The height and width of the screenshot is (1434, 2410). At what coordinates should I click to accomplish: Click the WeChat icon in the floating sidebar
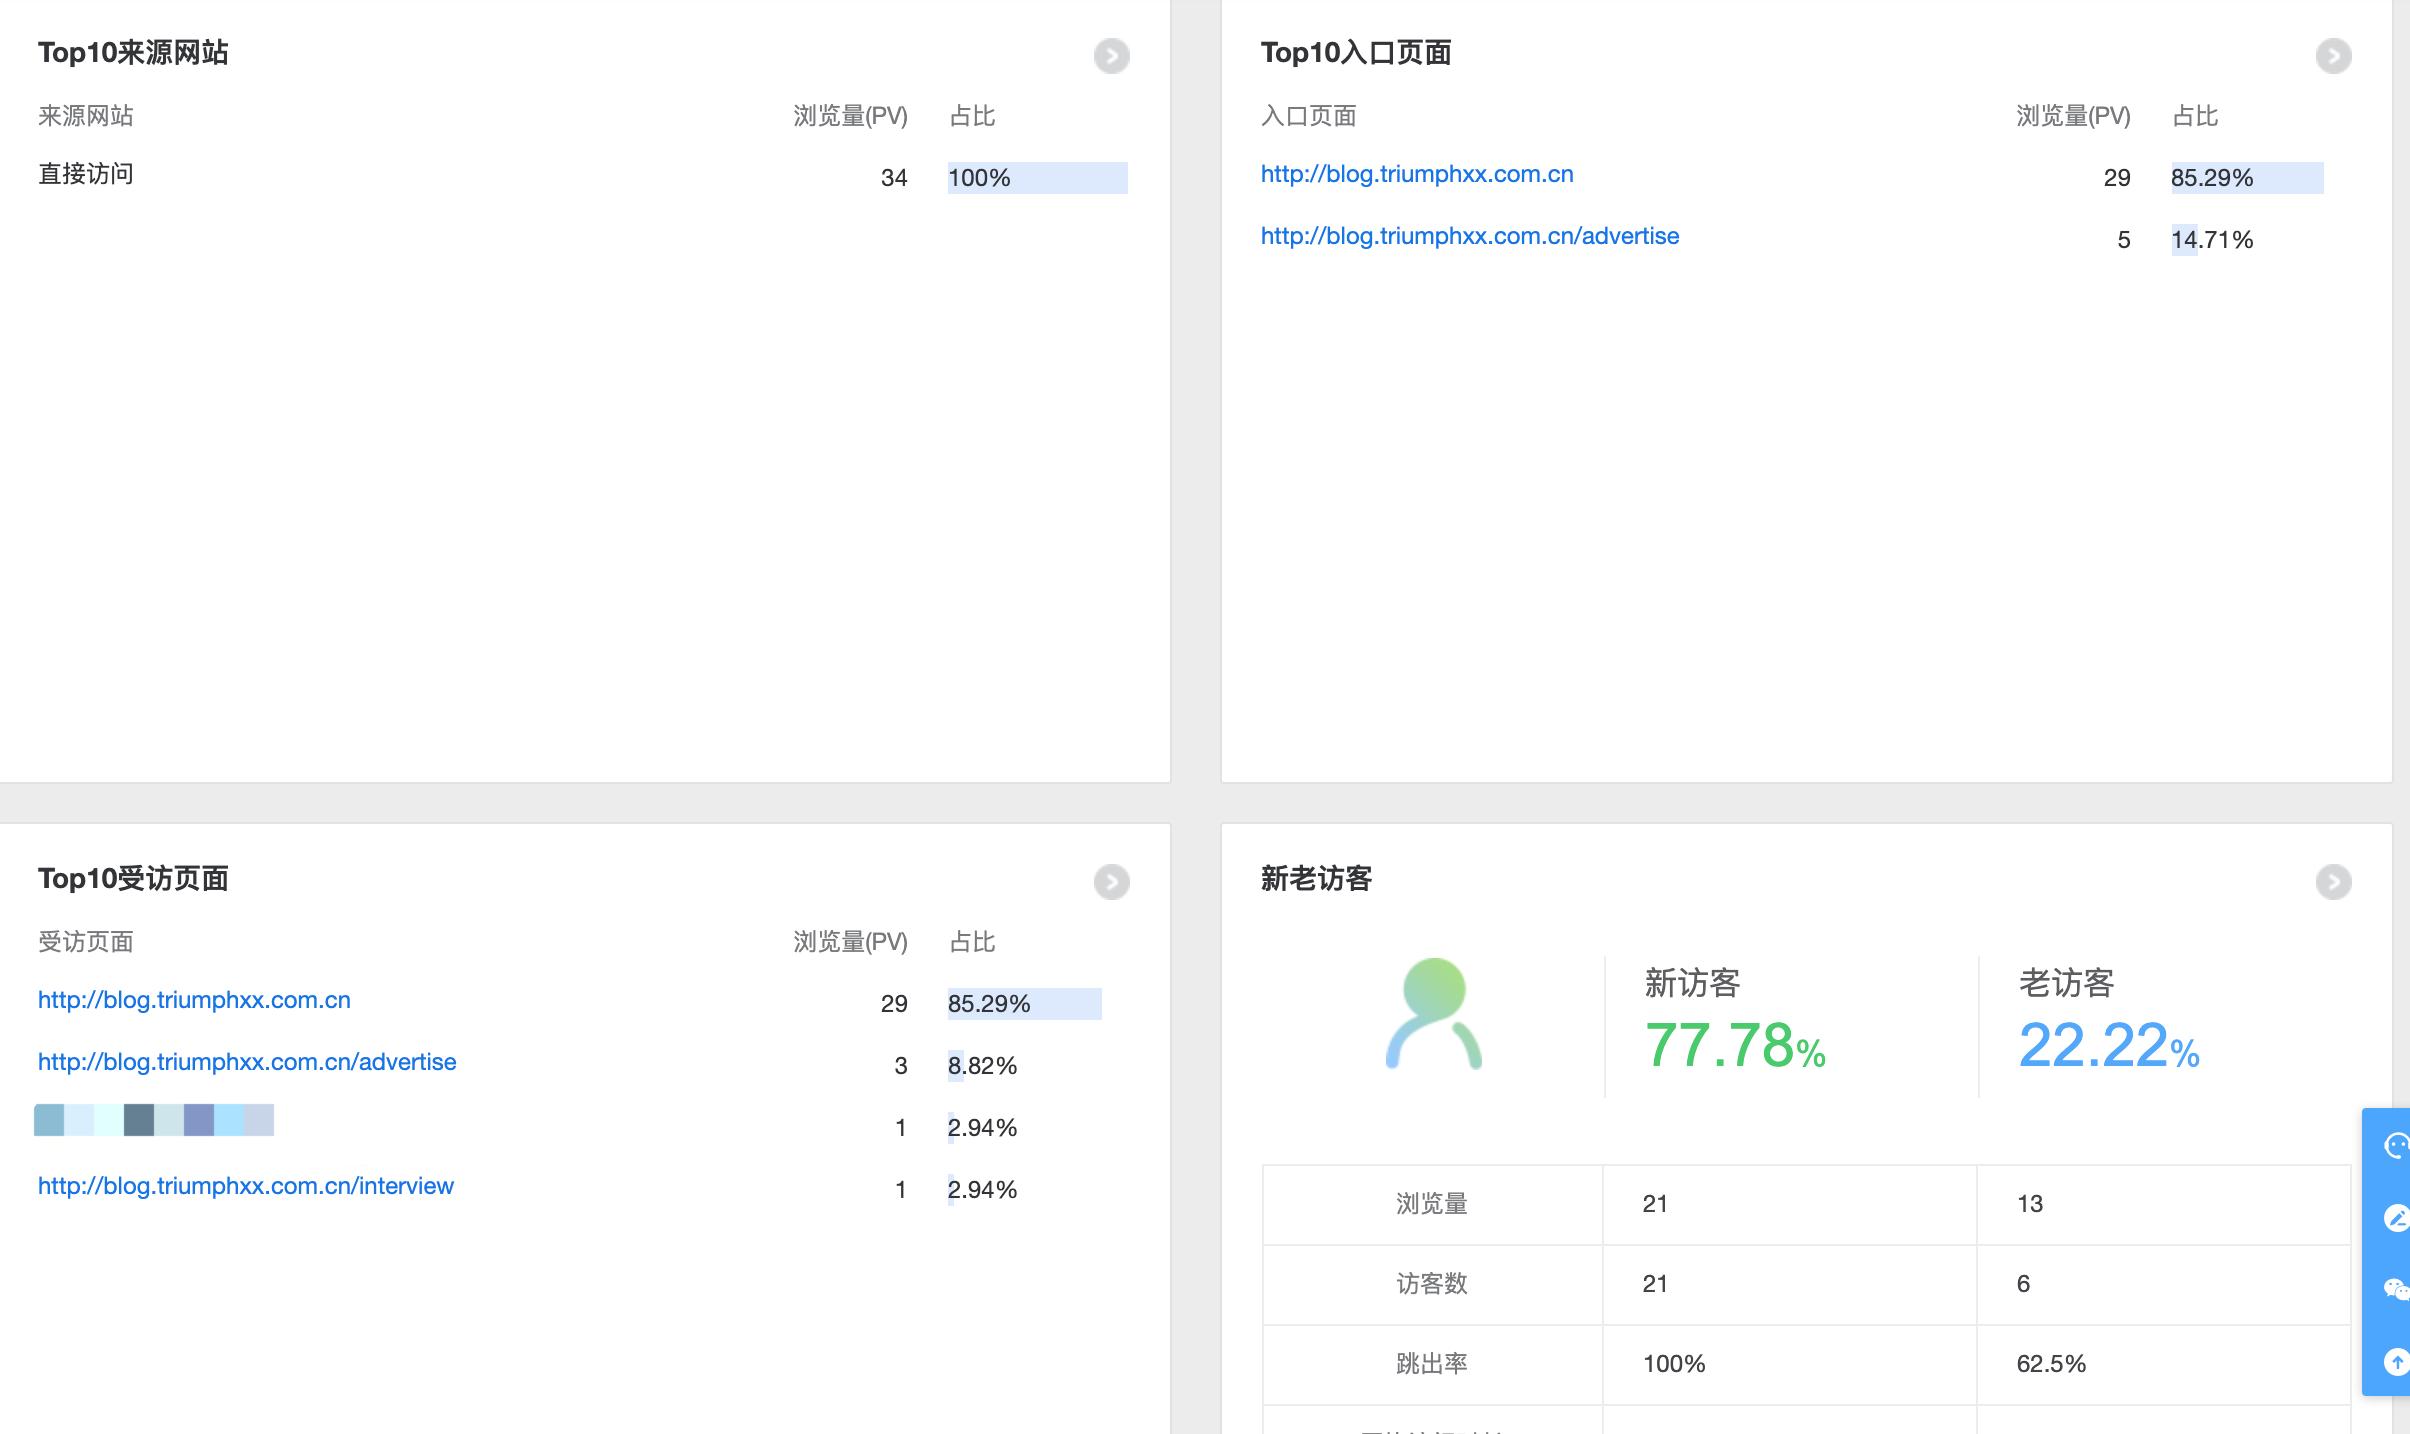(x=2399, y=1290)
